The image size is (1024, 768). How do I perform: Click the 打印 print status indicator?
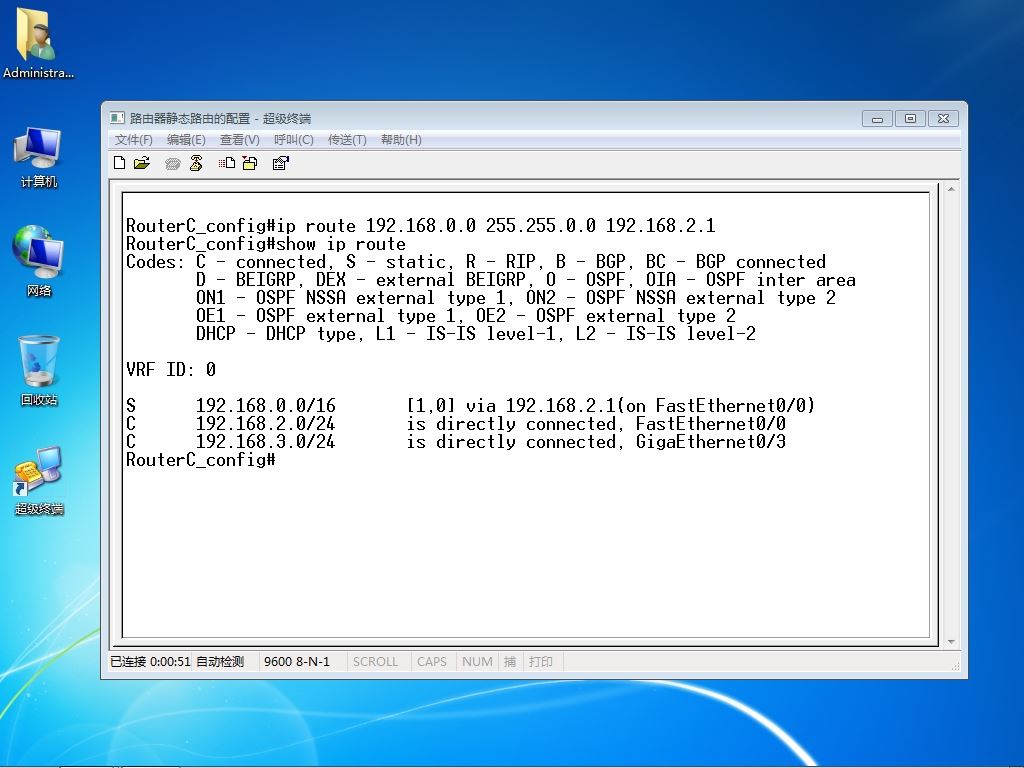coord(541,662)
